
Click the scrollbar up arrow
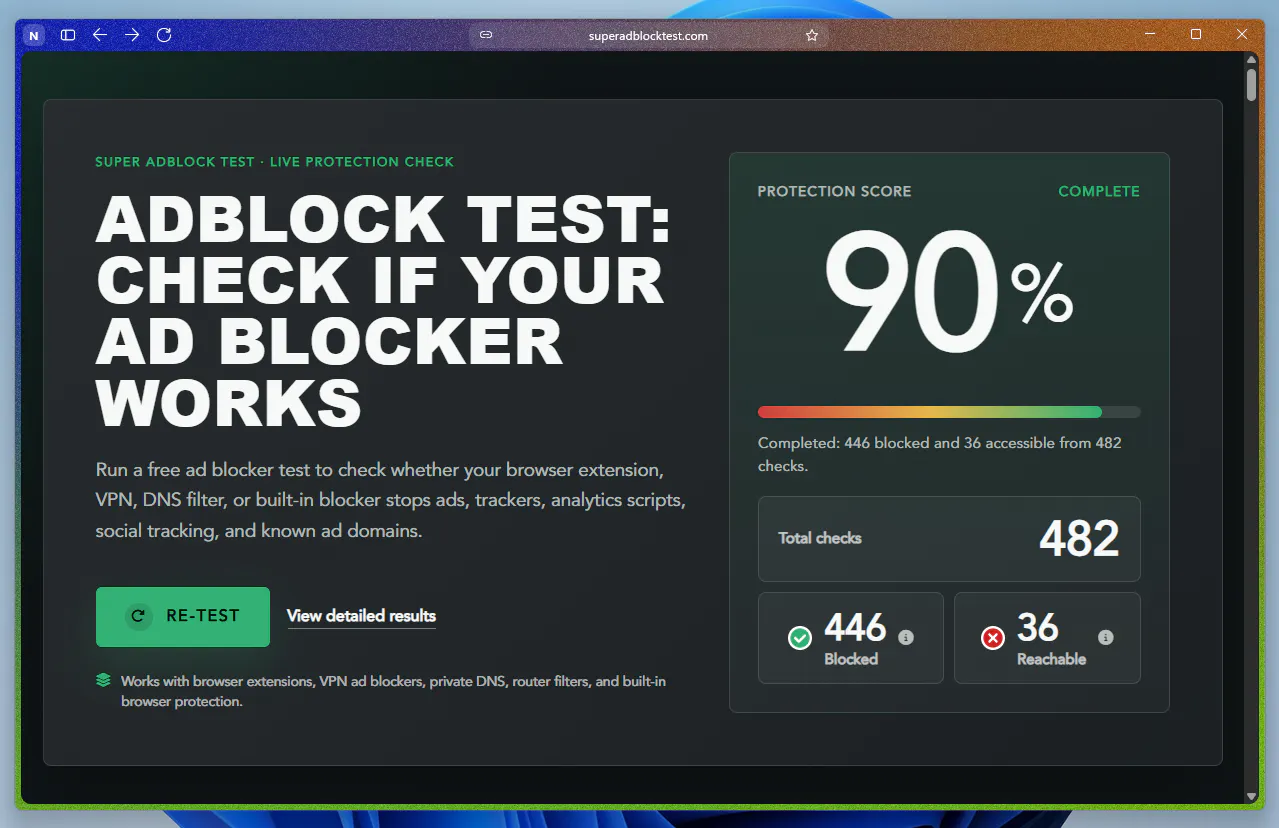[1251, 59]
